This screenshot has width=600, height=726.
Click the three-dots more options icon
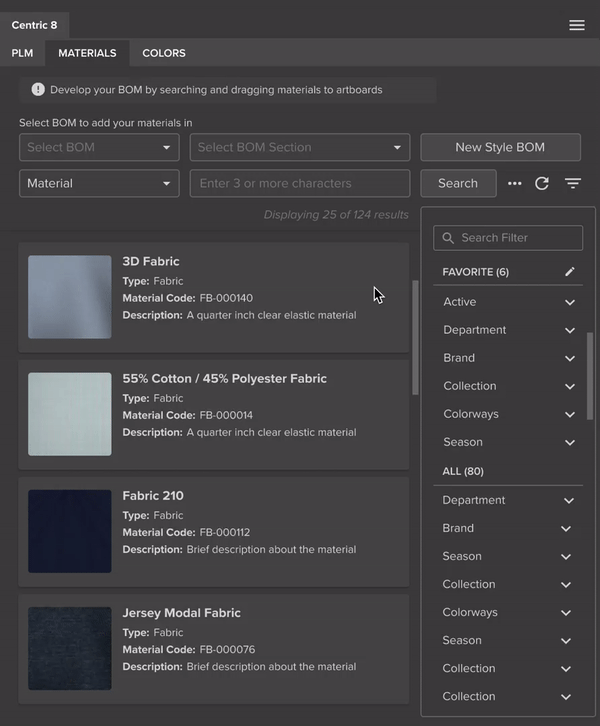click(515, 183)
